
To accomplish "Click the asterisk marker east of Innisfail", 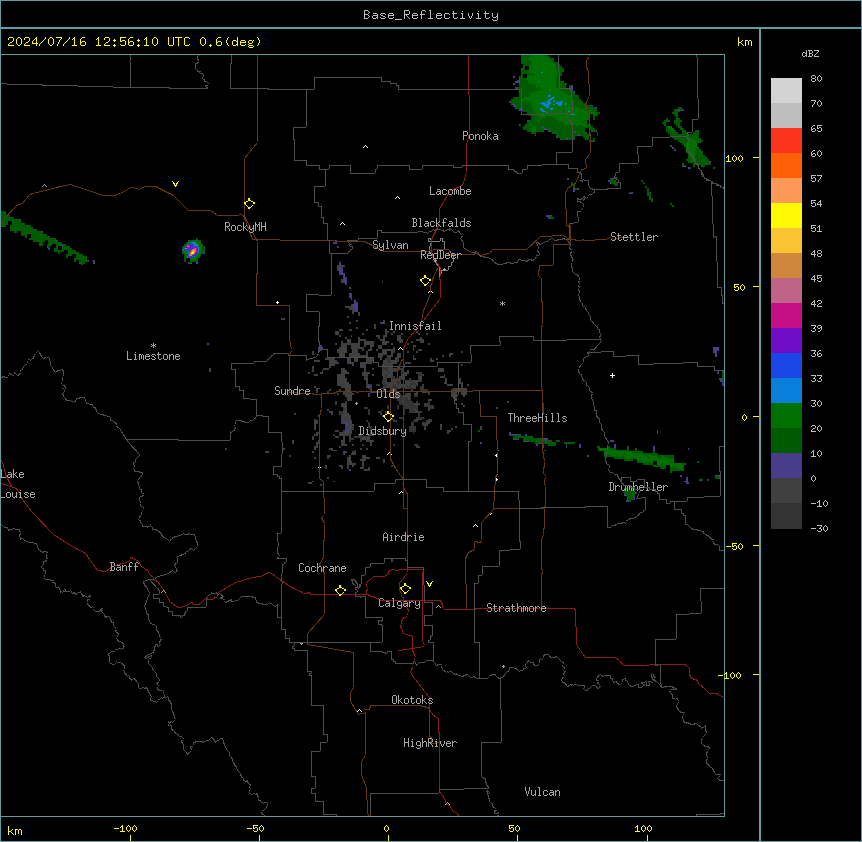I will (x=502, y=303).
